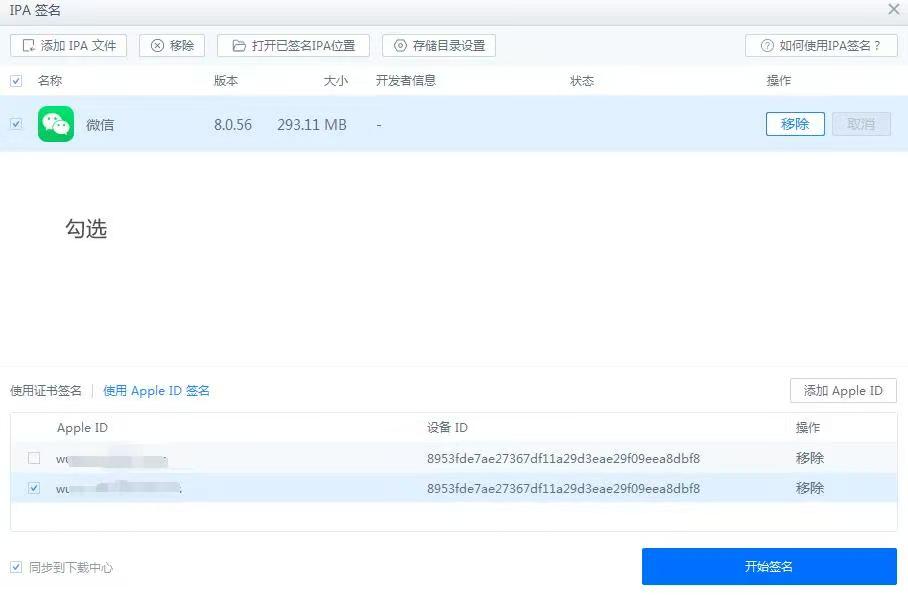Click the 开始签名 blue button
The image size is (908, 603).
[x=768, y=566]
